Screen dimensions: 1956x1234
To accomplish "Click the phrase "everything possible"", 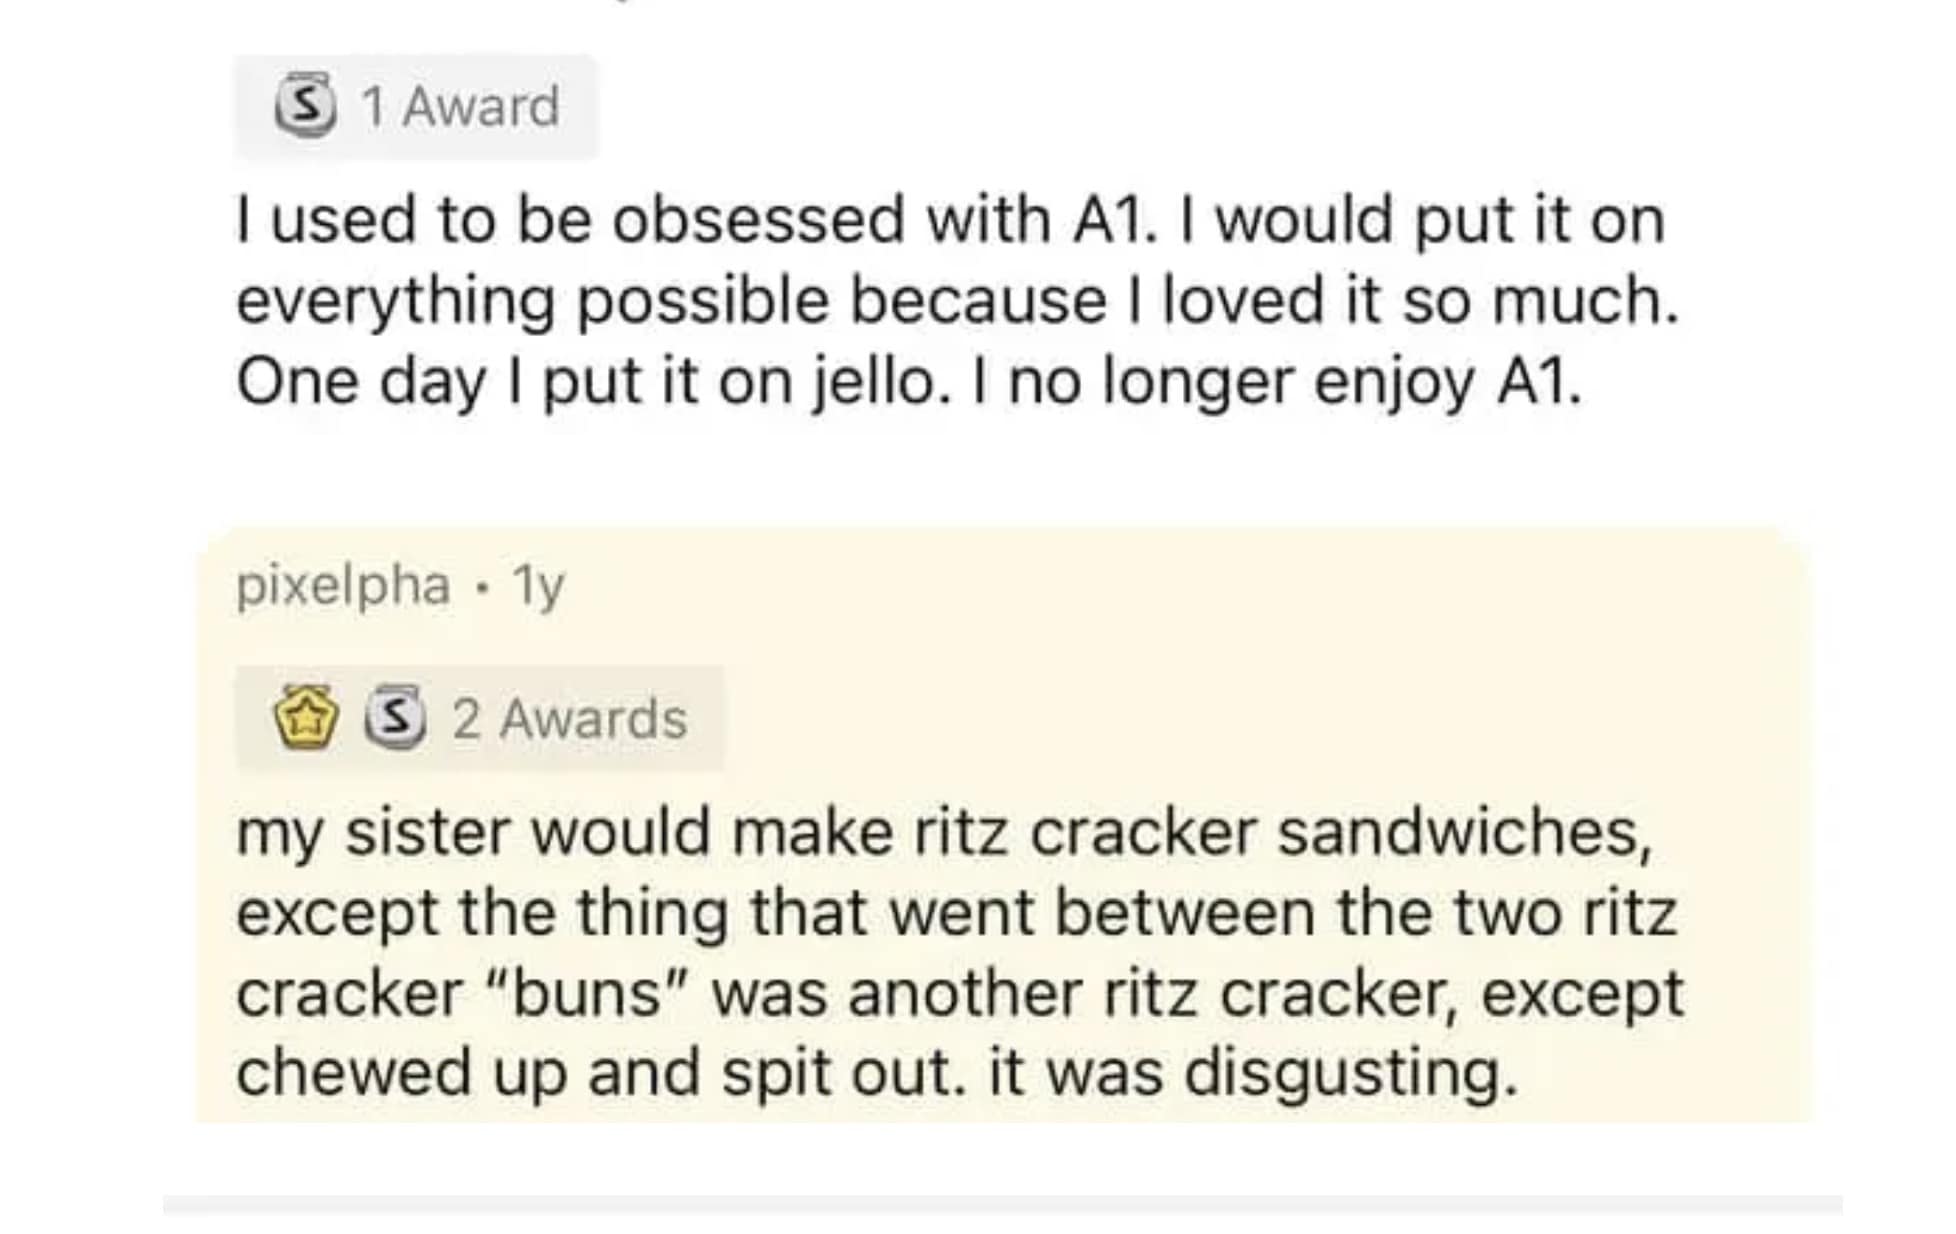I will click(x=532, y=301).
